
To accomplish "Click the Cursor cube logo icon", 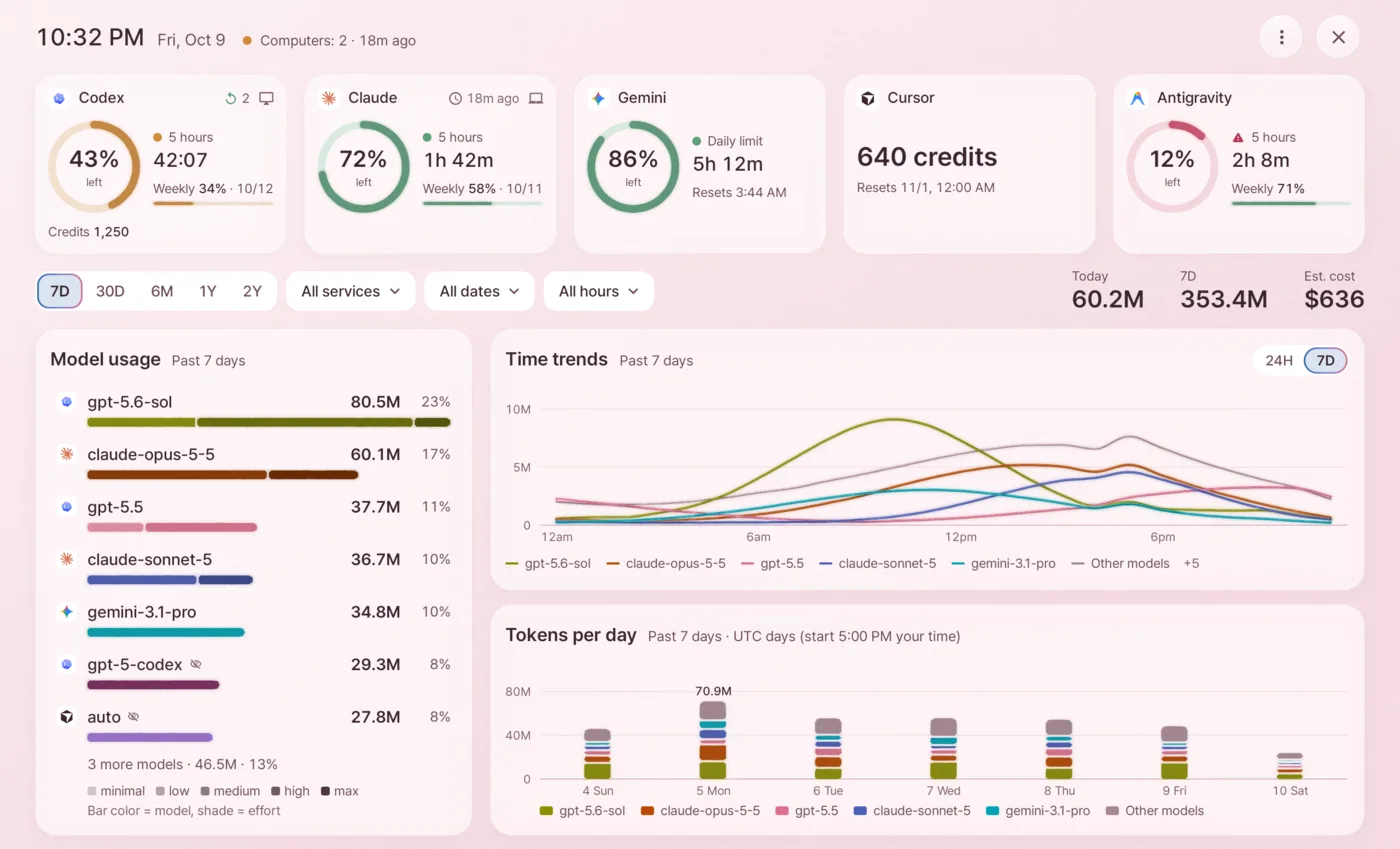I will point(868,98).
